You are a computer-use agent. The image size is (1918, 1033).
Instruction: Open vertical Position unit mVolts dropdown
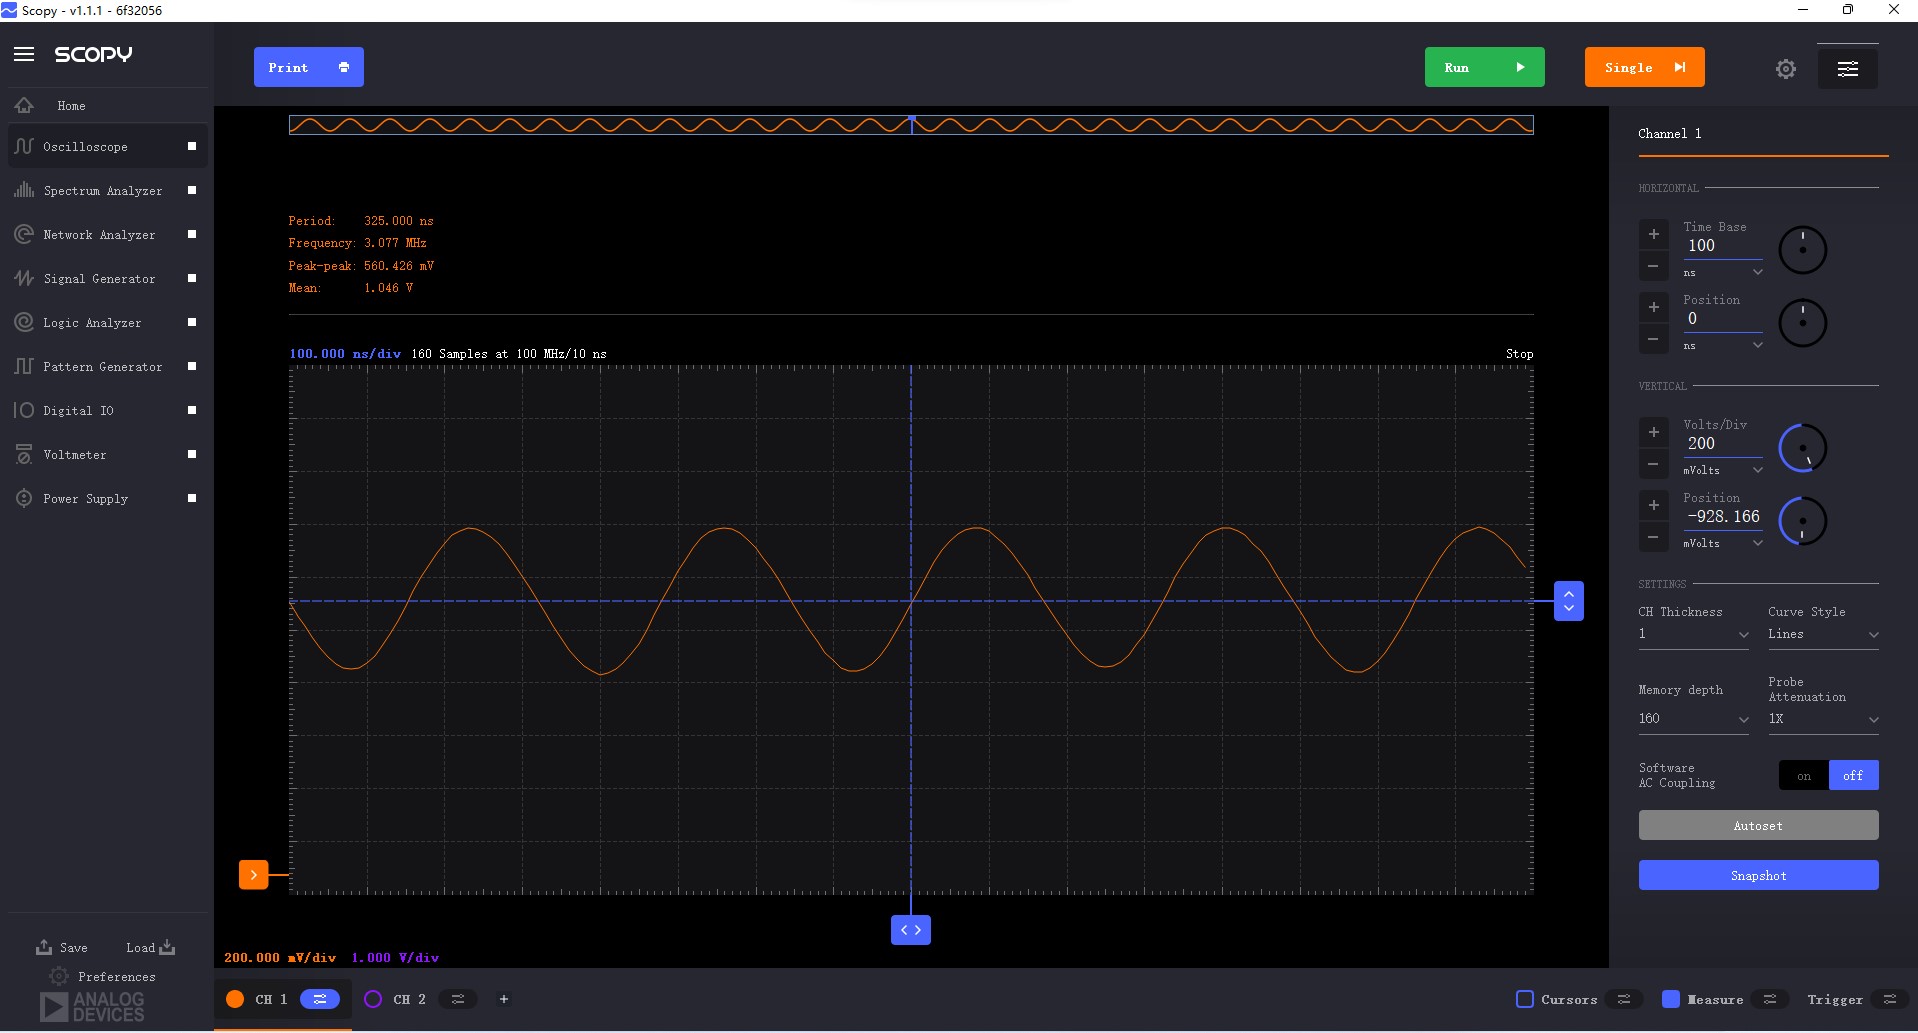(1722, 543)
